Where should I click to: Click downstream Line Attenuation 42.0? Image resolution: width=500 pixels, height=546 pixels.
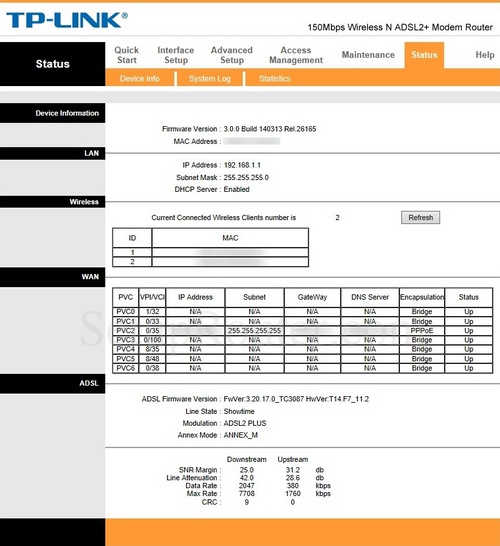(x=247, y=478)
